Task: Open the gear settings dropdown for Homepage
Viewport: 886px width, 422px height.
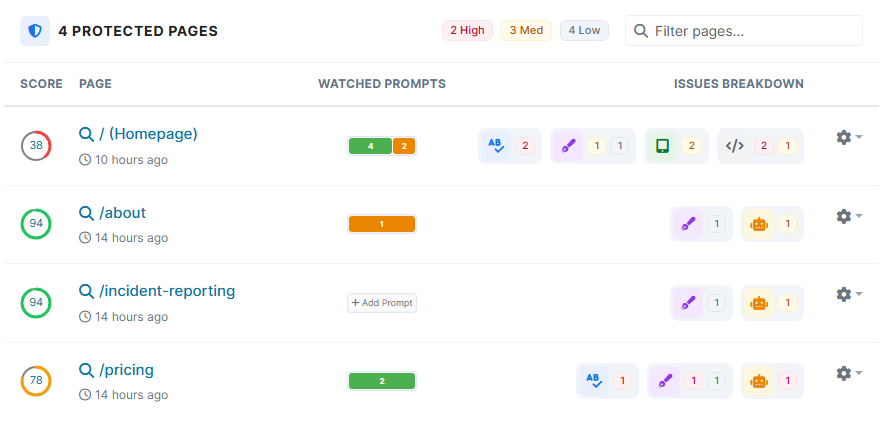Action: point(849,137)
